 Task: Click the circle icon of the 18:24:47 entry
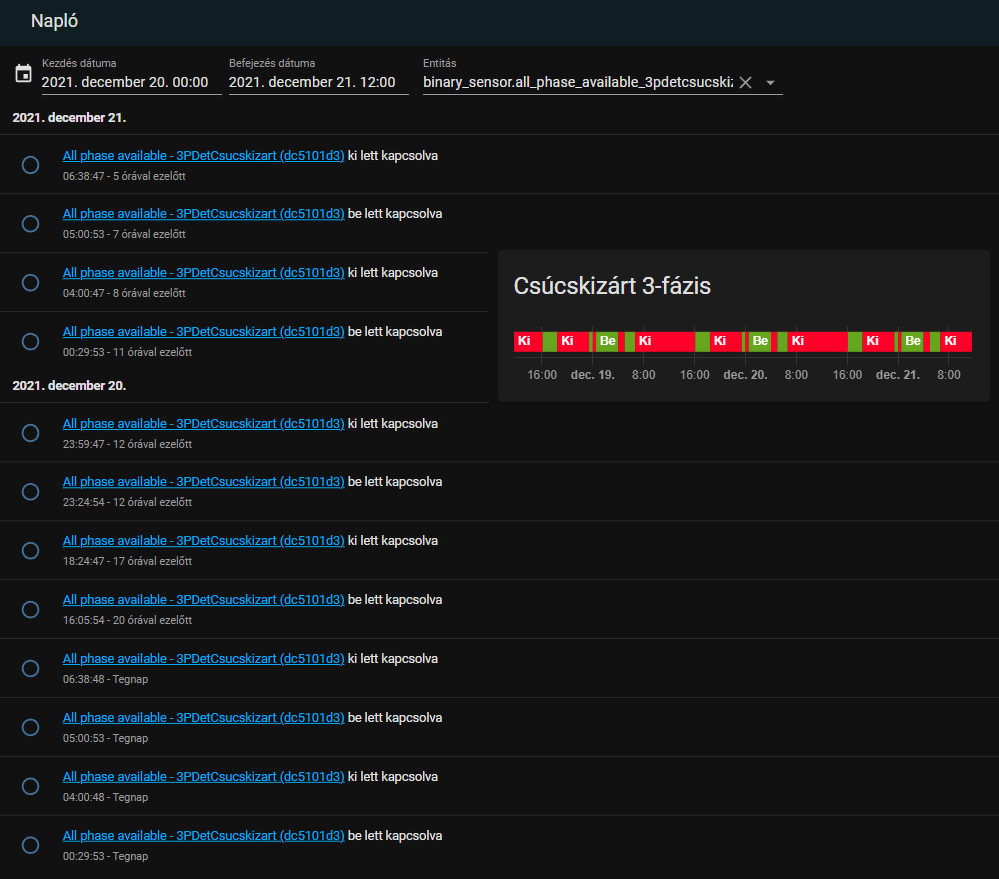click(31, 550)
